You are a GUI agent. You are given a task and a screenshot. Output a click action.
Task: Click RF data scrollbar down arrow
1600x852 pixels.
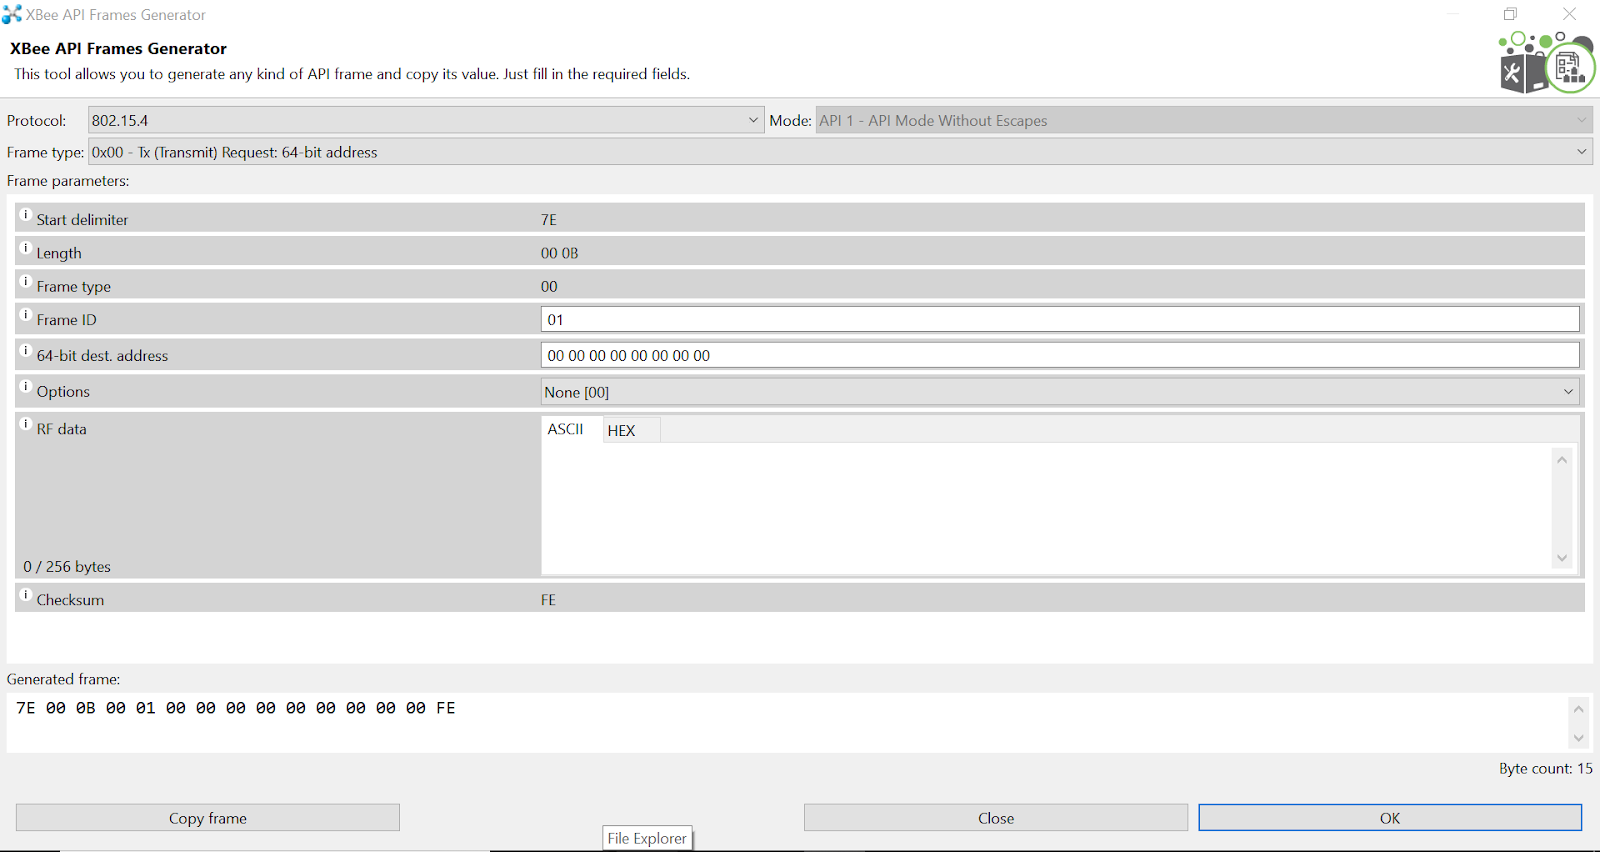[1562, 558]
